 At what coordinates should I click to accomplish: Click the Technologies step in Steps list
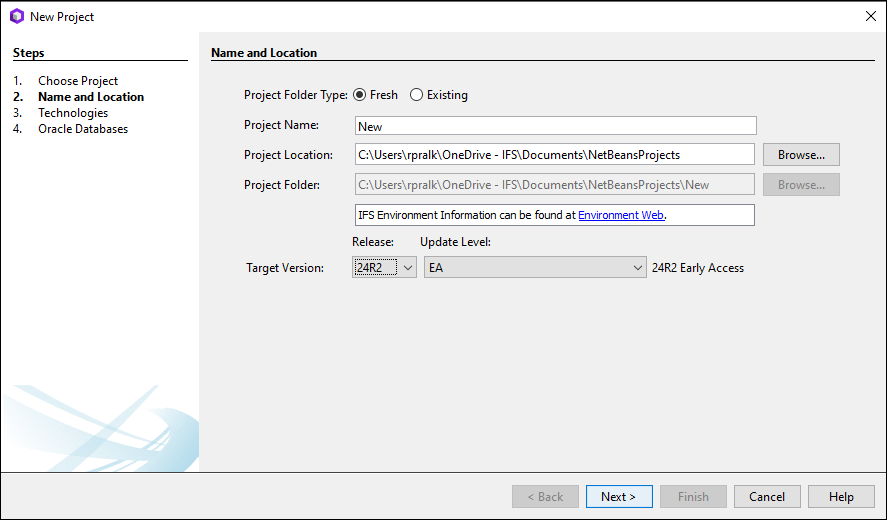[x=73, y=113]
